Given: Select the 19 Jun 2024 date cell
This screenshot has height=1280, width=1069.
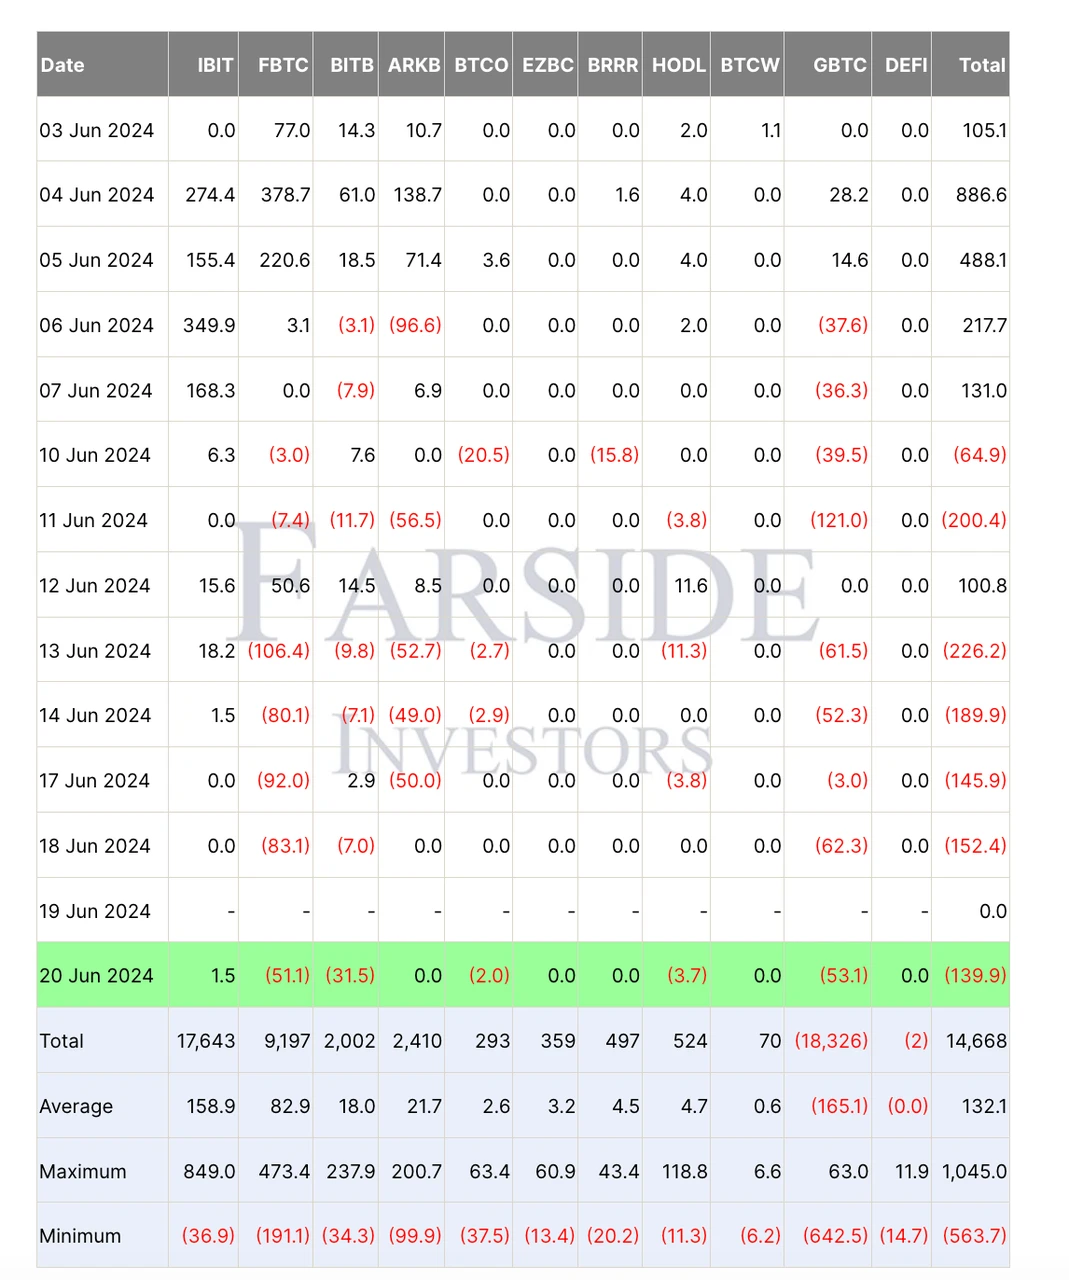Looking at the screenshot, I should pos(94,911).
